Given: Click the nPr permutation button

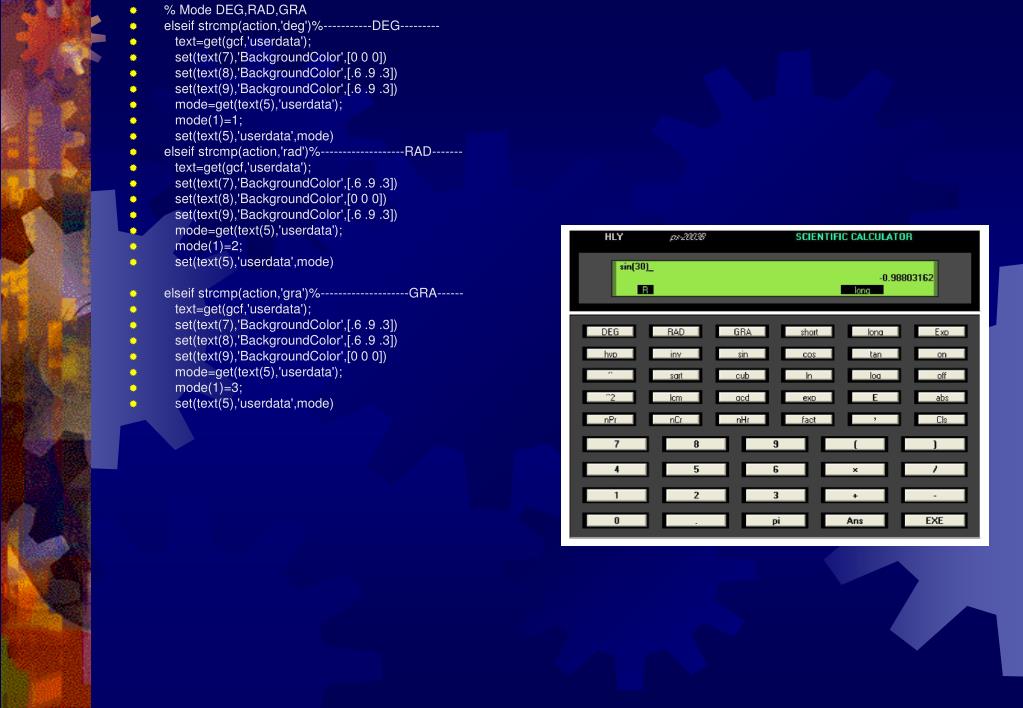Looking at the screenshot, I should 609,420.
